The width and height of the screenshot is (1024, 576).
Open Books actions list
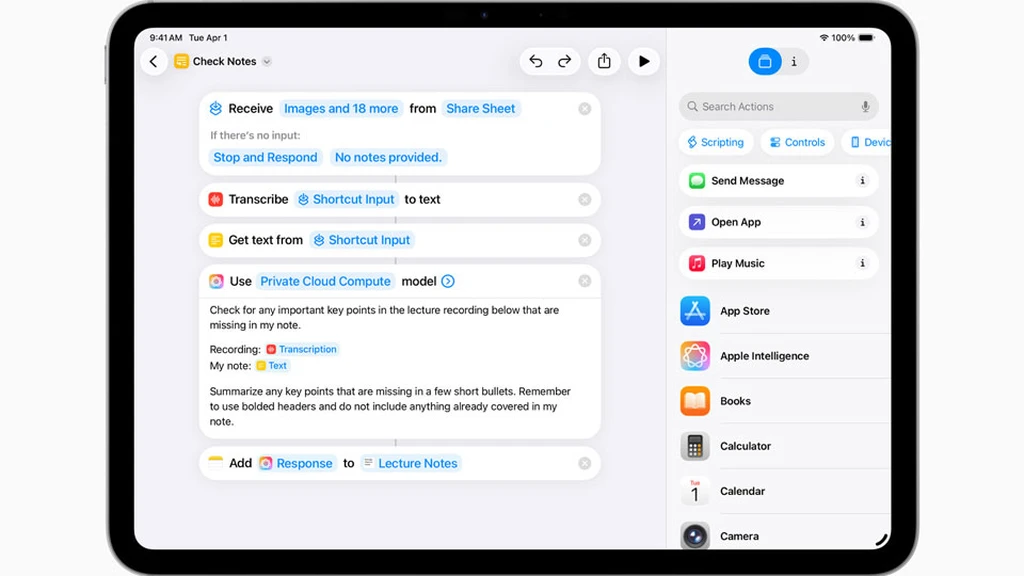click(x=785, y=401)
